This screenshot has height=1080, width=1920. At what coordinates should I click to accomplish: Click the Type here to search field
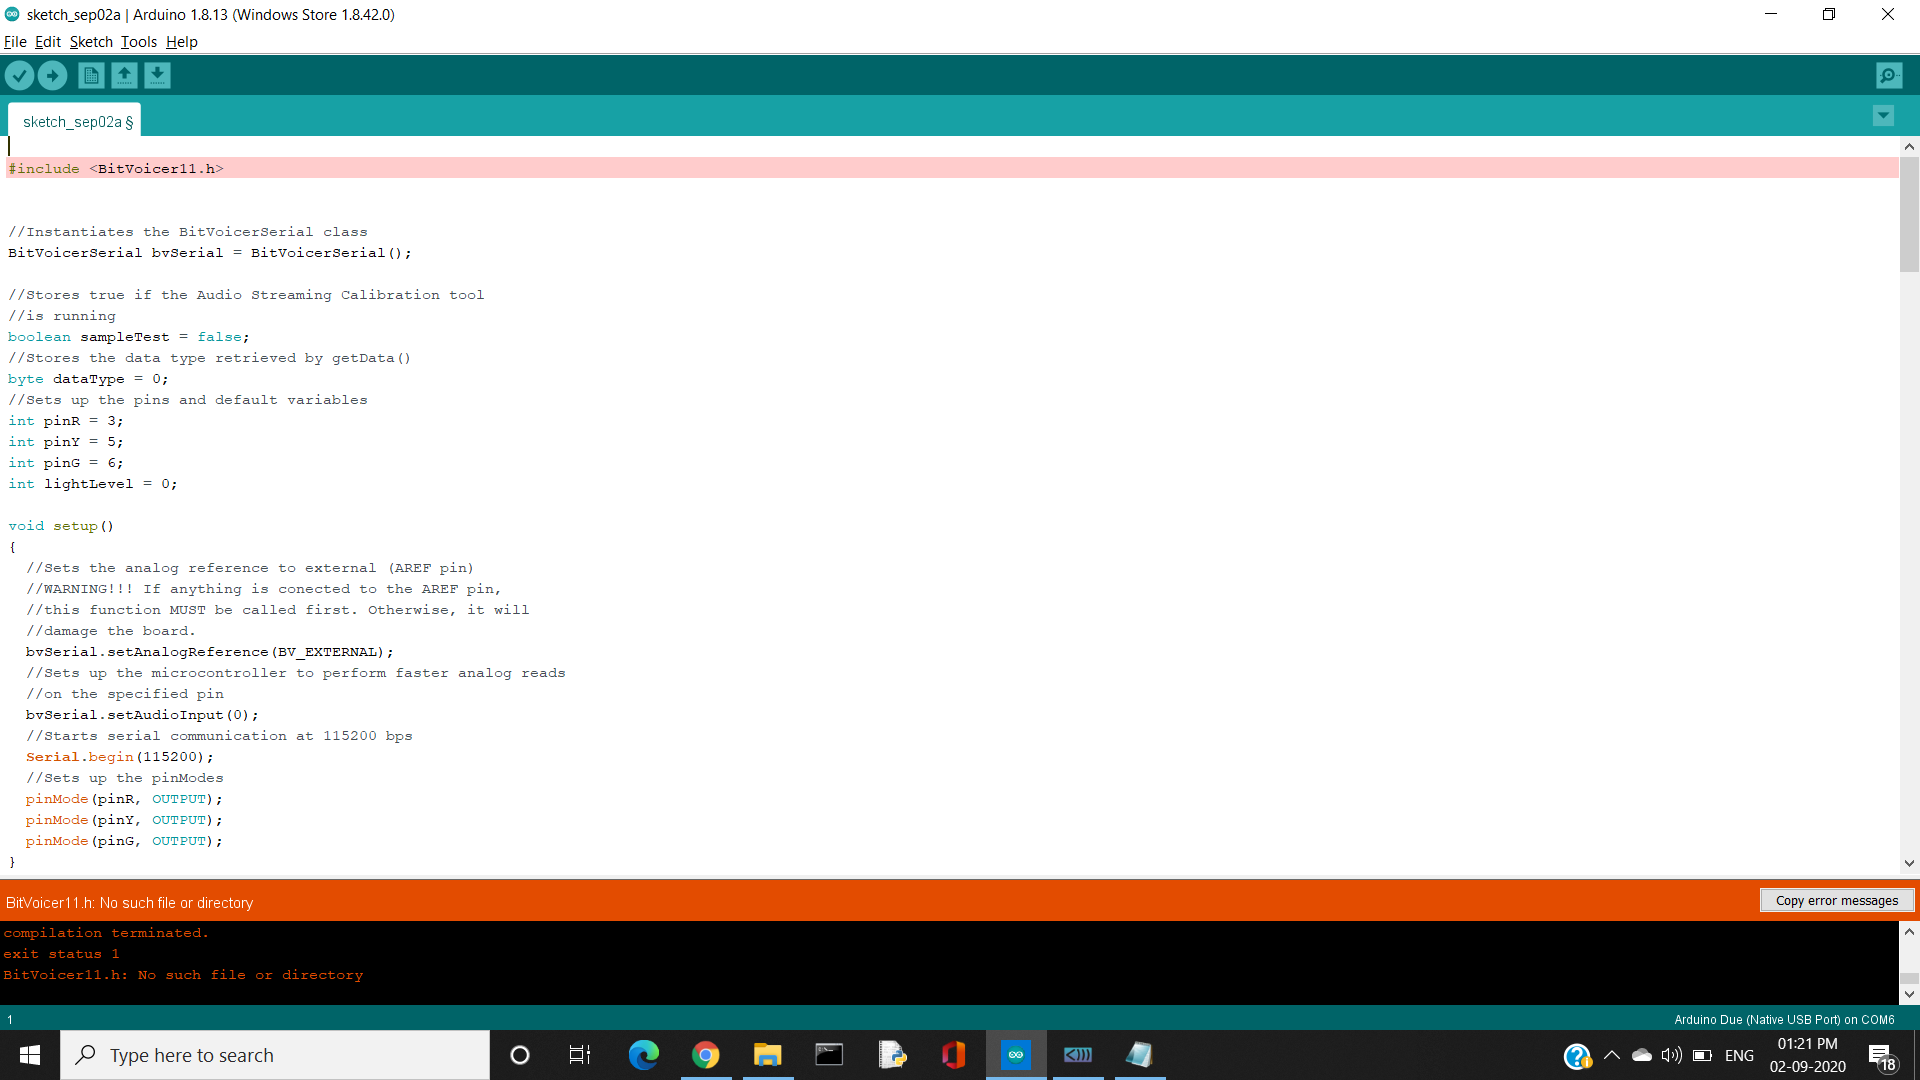[x=275, y=1054]
